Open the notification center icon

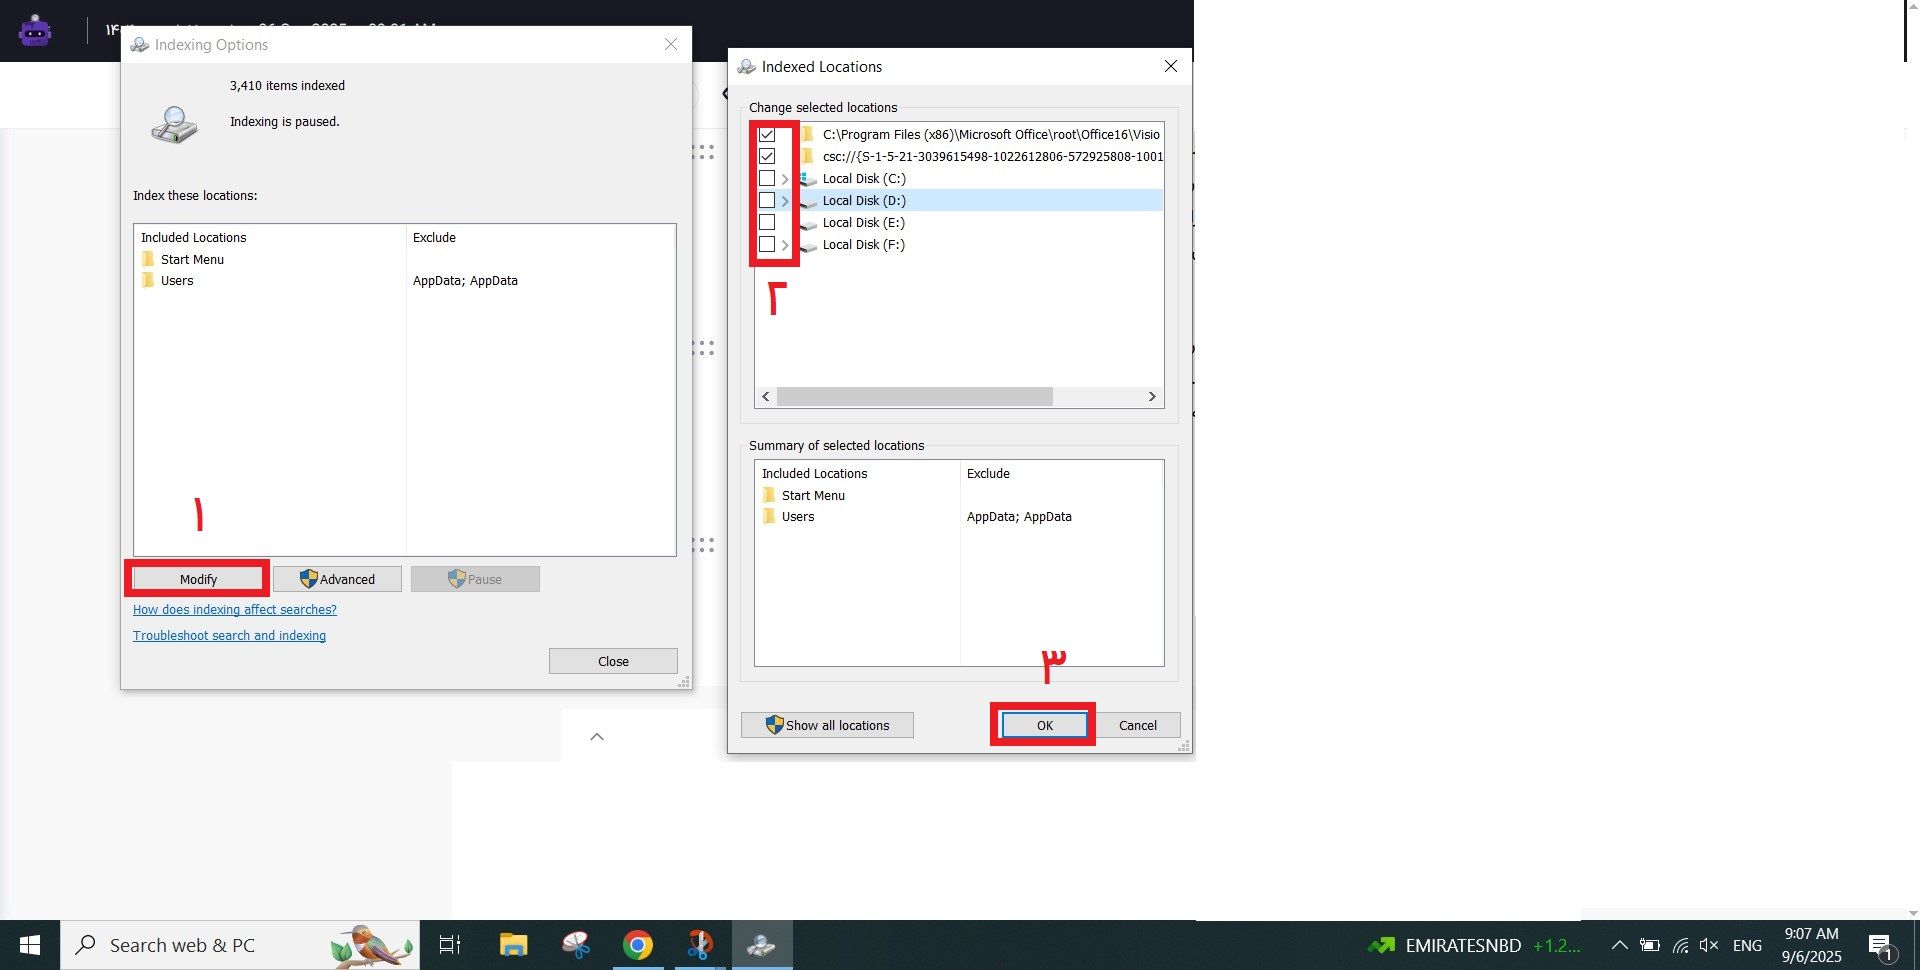click(x=1879, y=945)
